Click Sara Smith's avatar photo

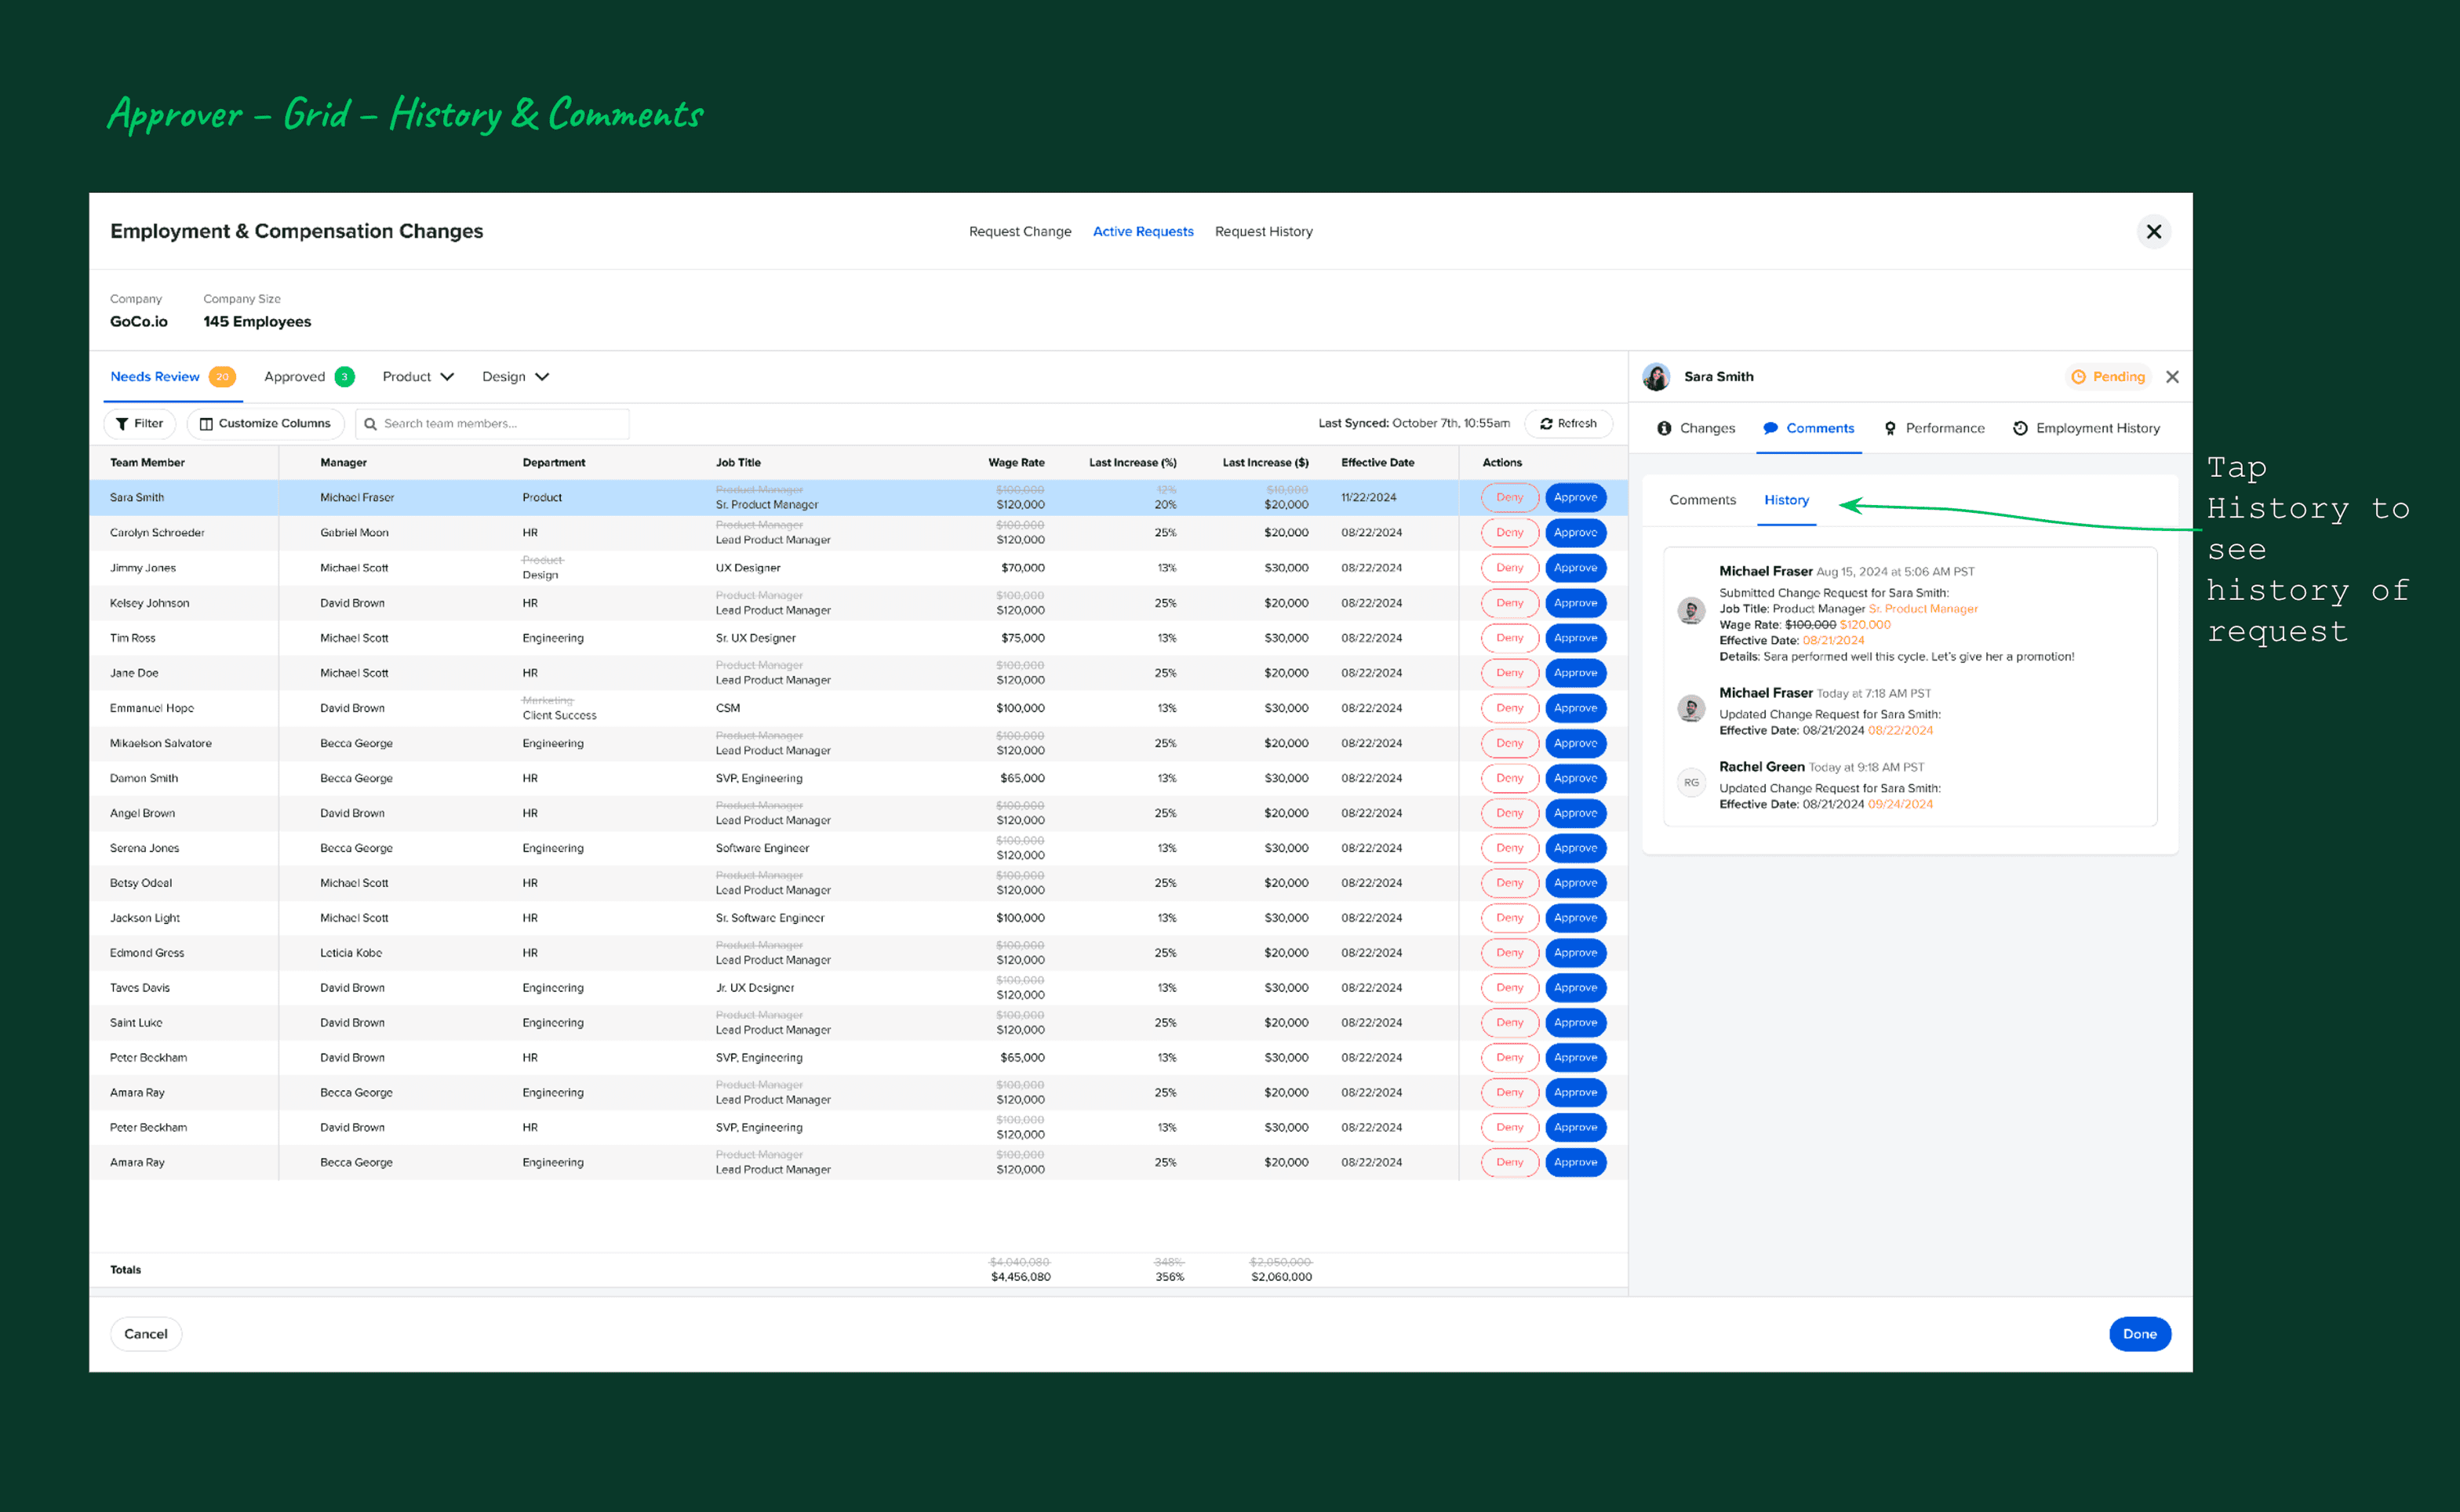1656,377
